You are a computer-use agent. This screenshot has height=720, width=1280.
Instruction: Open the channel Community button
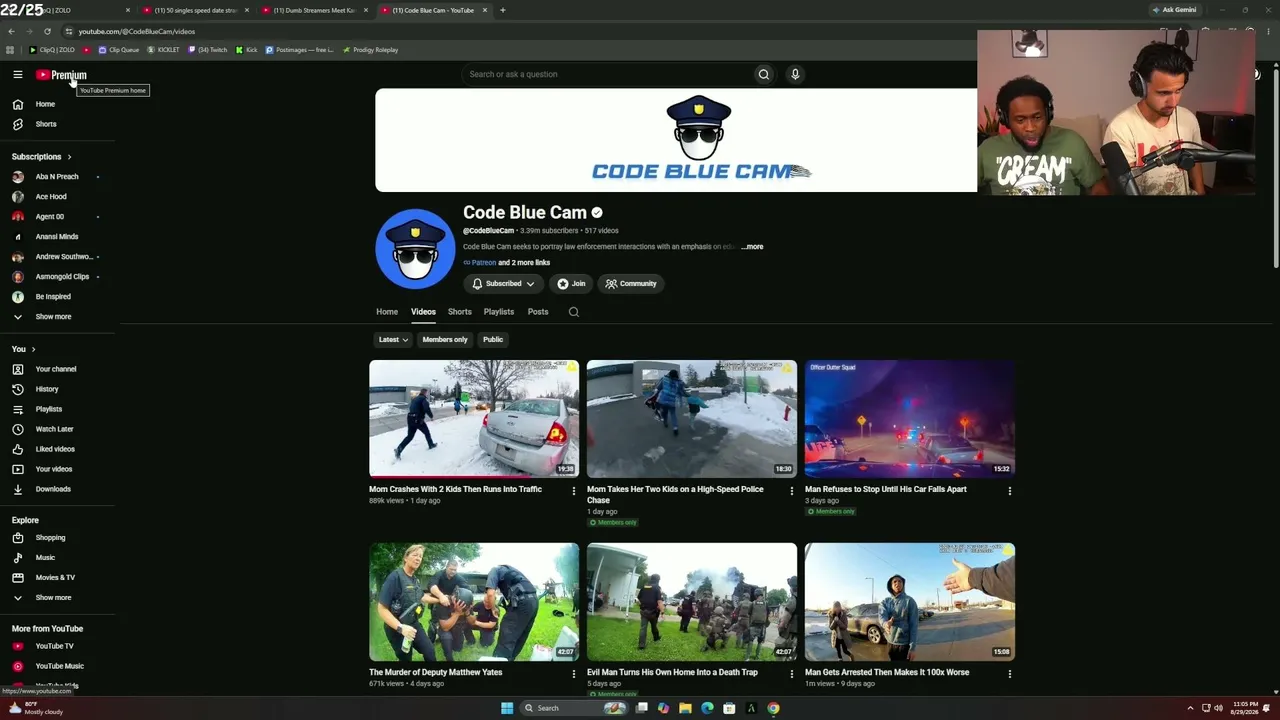(631, 284)
